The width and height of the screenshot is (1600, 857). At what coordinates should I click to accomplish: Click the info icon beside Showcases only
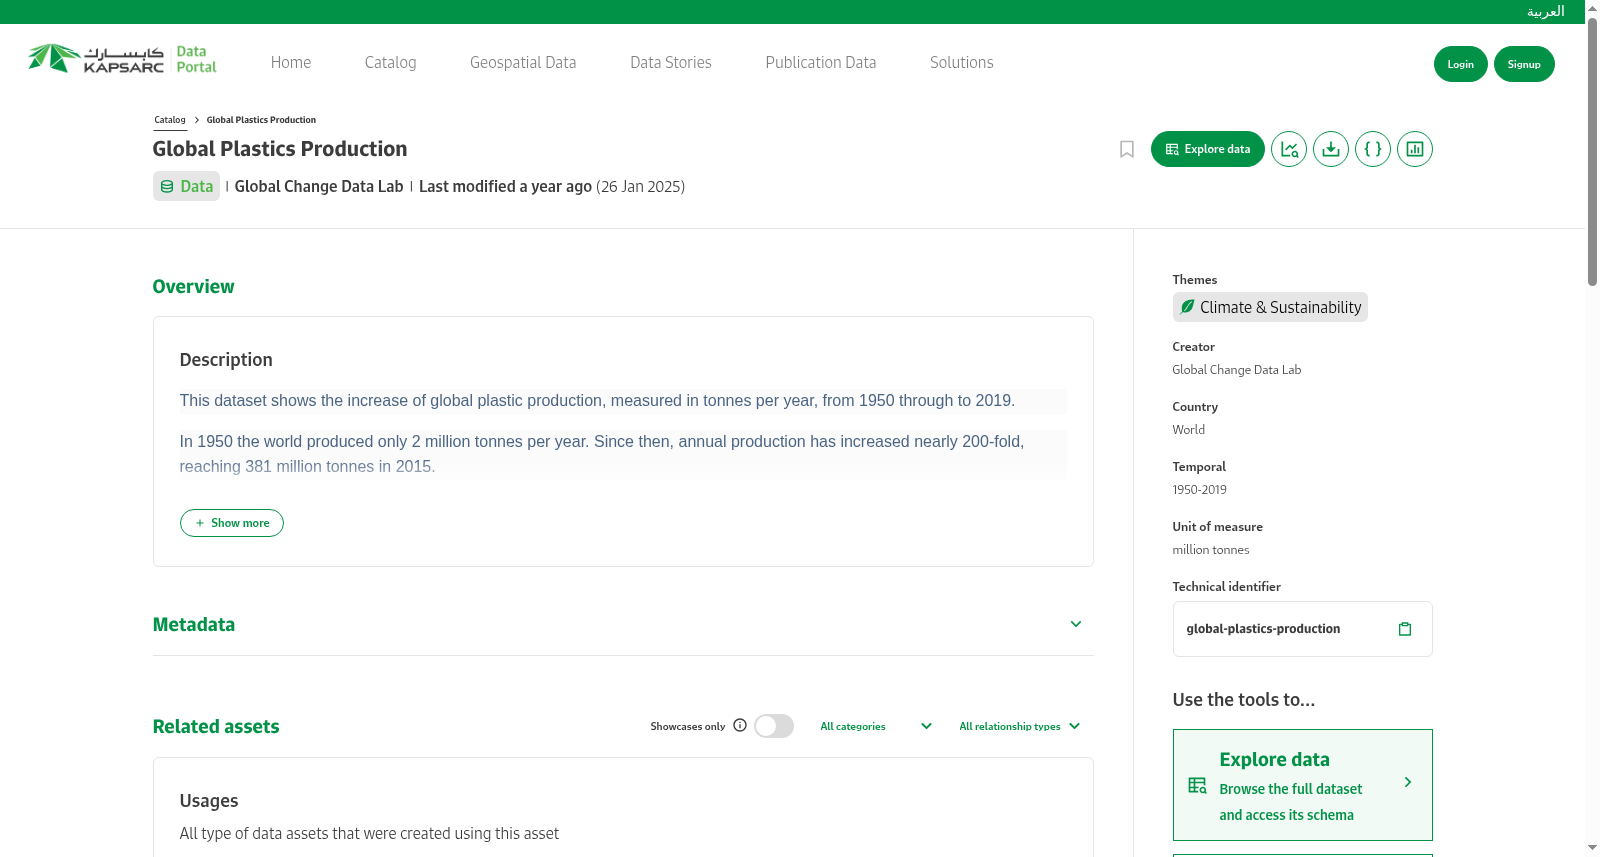pyautogui.click(x=740, y=725)
